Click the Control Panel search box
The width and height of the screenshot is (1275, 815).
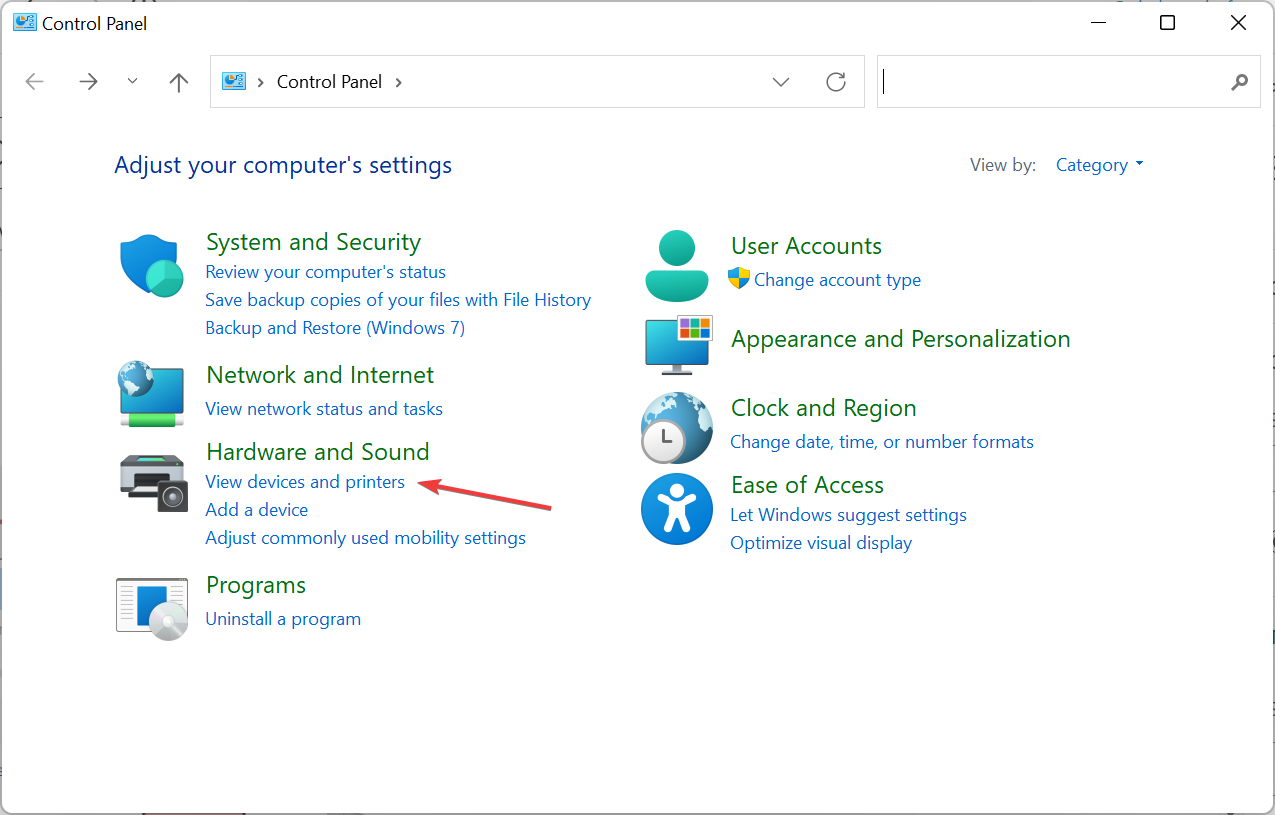tap(1055, 82)
